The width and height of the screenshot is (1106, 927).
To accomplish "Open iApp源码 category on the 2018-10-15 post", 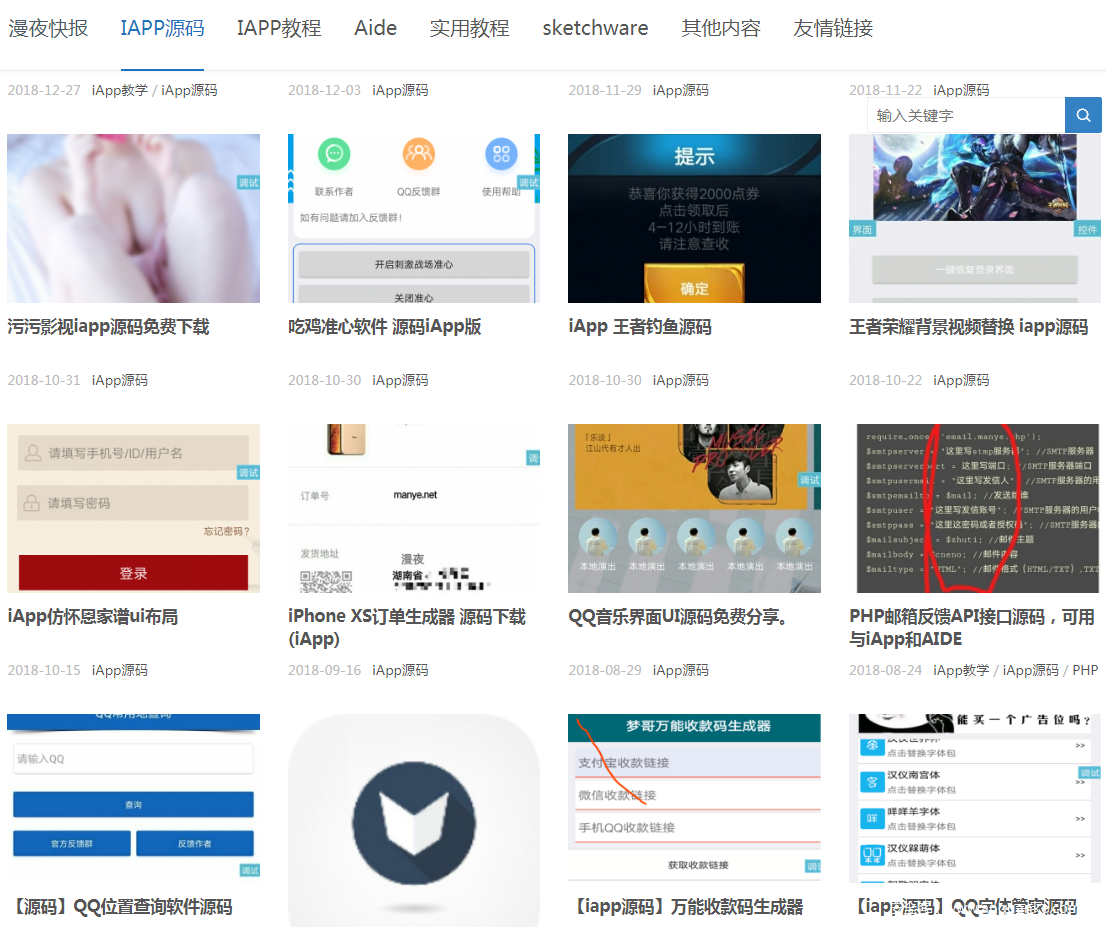I will (120, 670).
